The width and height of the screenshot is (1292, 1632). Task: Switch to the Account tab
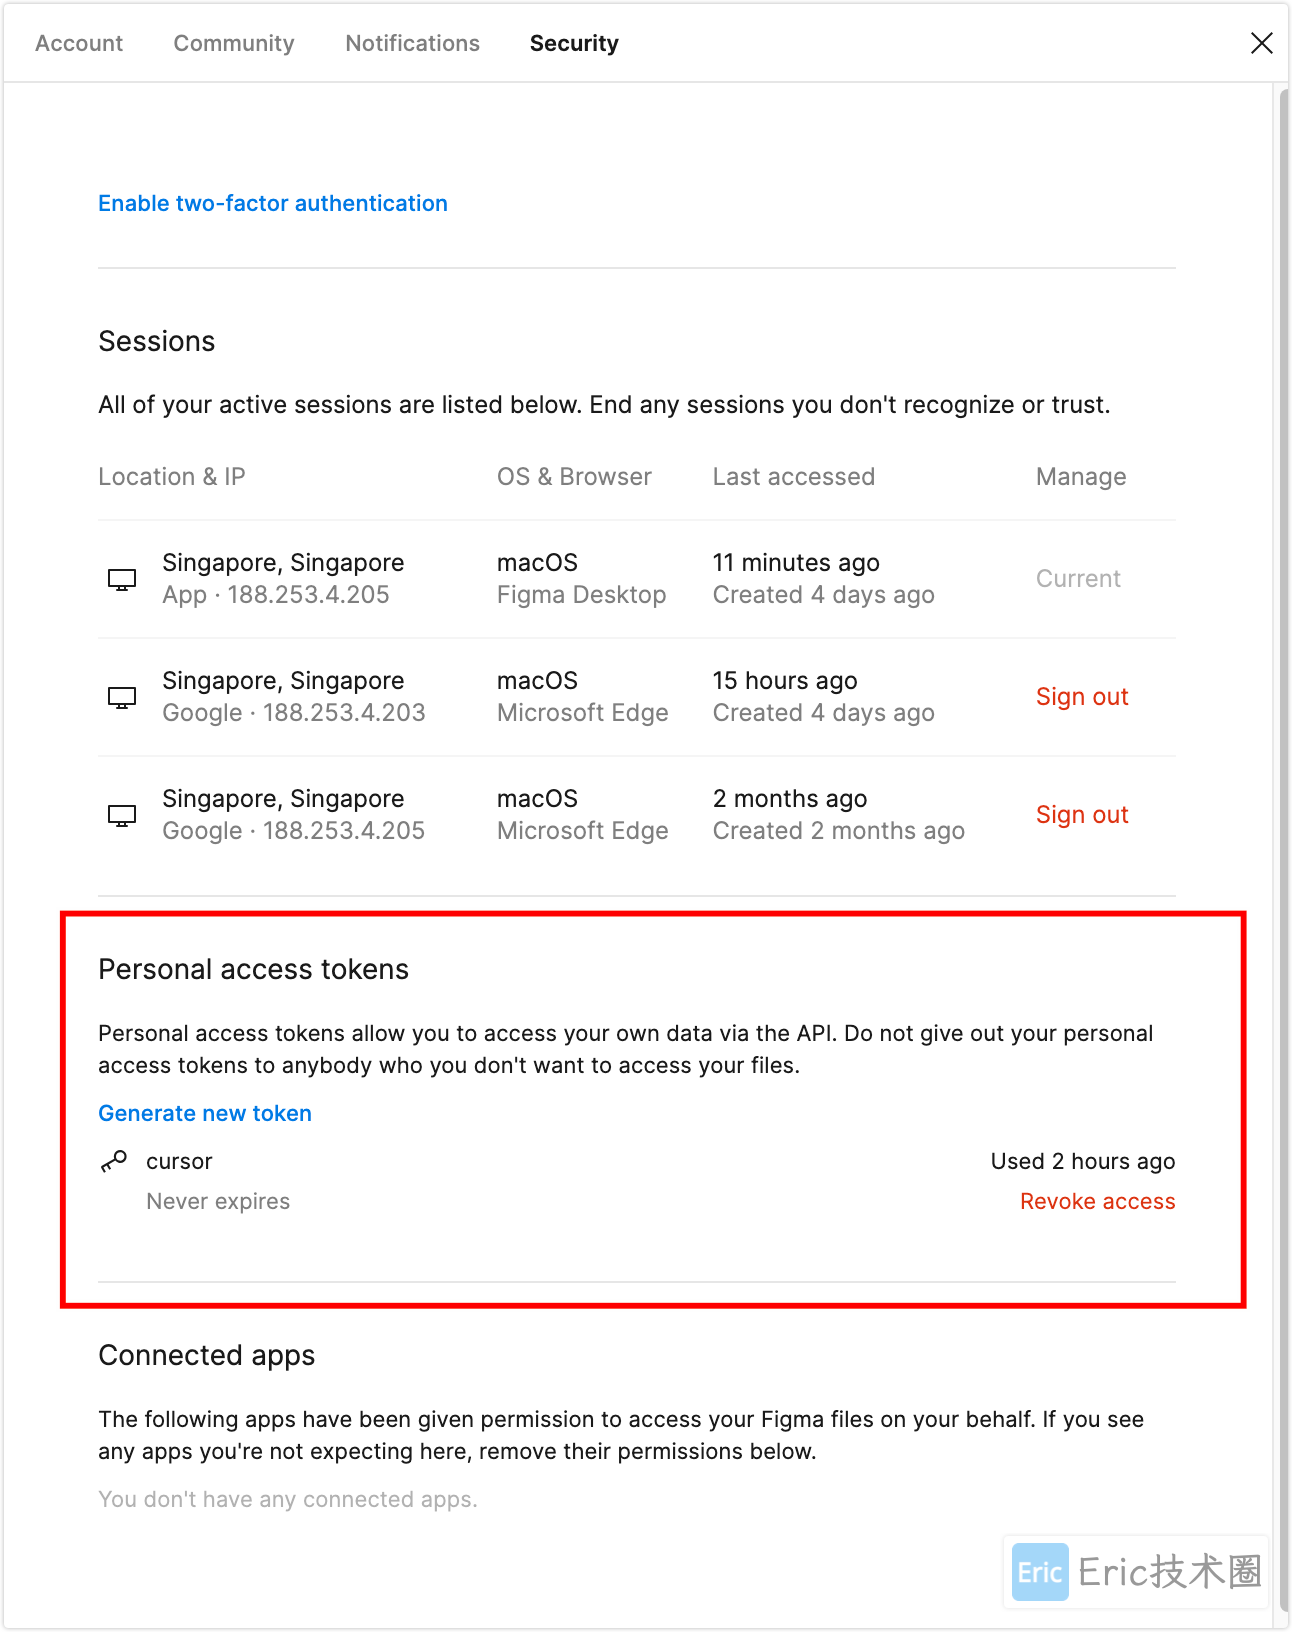click(x=79, y=43)
